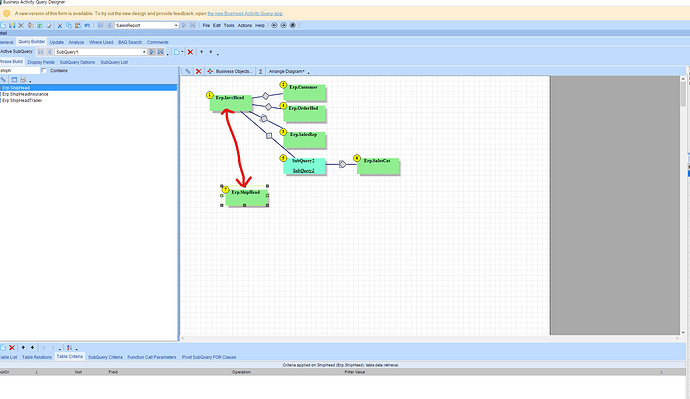
Task: Open the Actions menu
Action: point(245,26)
